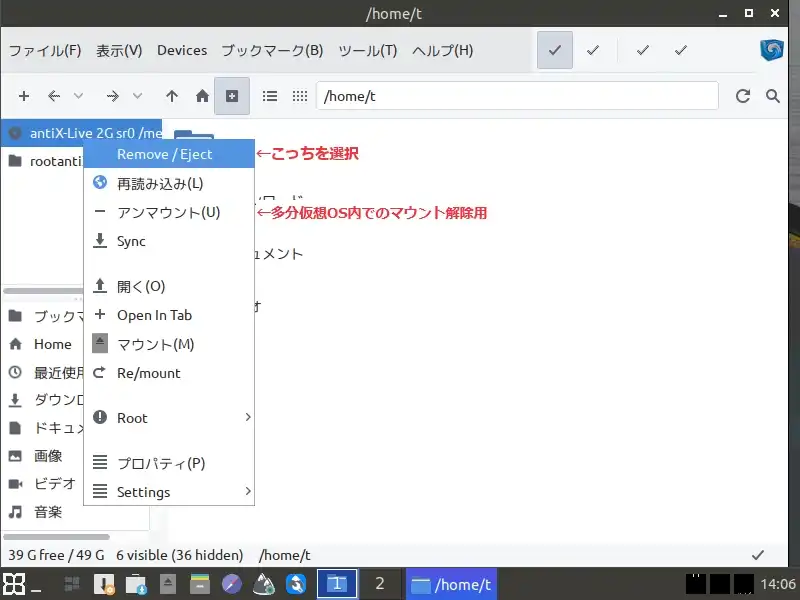Choose Open In Tab option
Screen dimensions: 800x600
coord(154,315)
